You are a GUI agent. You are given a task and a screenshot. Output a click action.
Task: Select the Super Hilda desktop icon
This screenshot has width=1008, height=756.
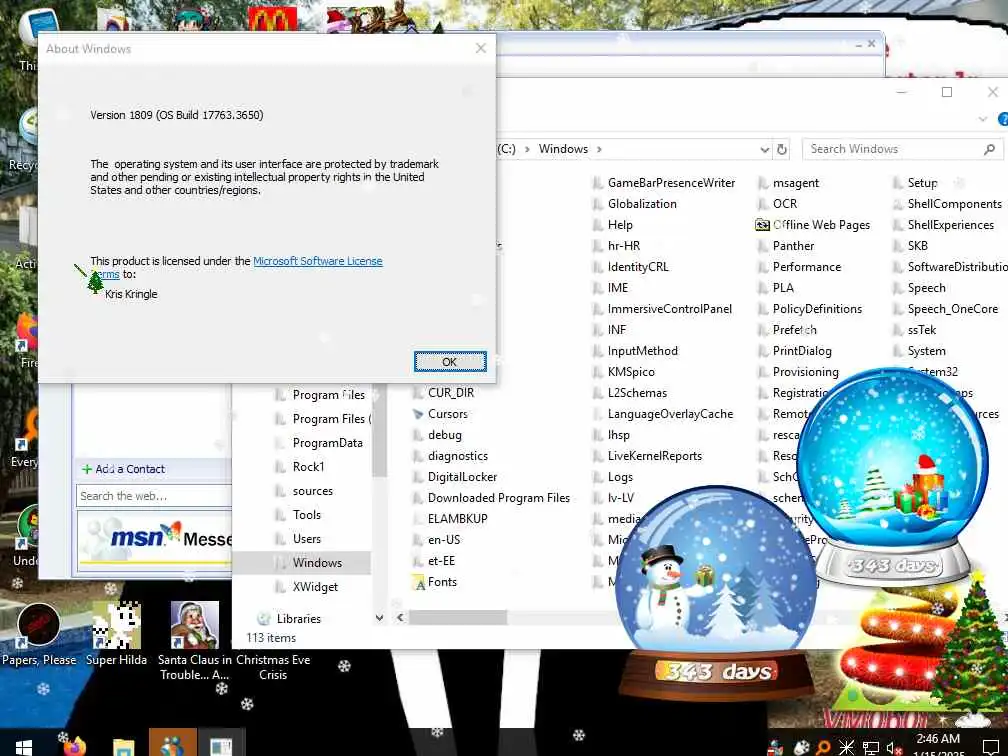point(116,634)
